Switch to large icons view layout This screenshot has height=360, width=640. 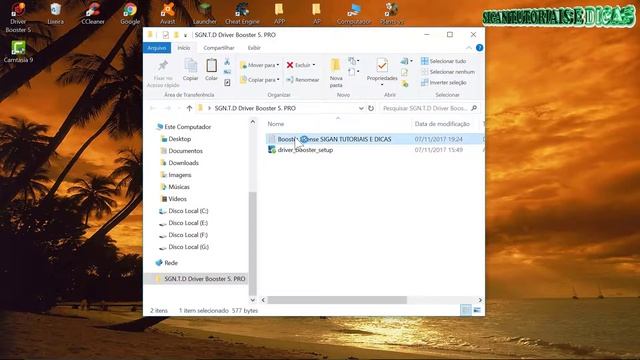pos(477,310)
